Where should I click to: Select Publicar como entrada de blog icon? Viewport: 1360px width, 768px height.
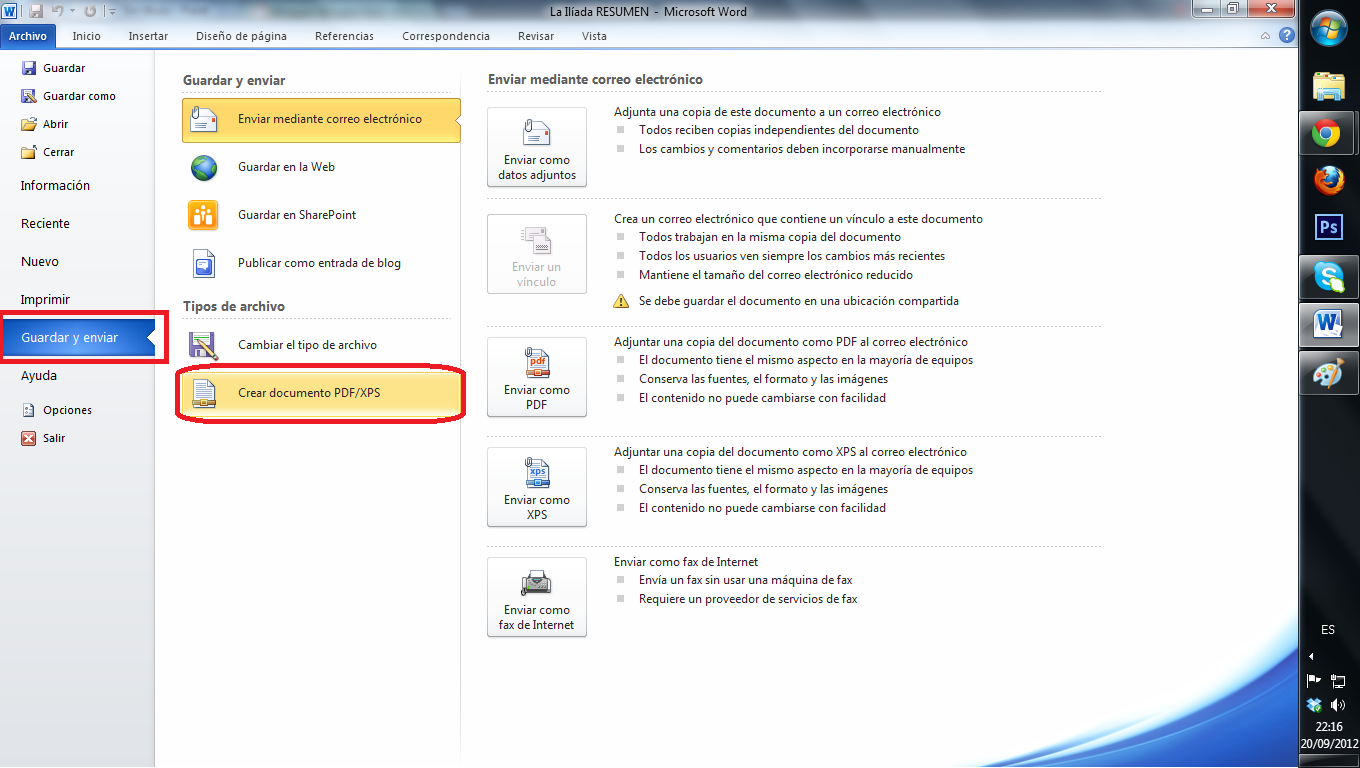click(203, 263)
